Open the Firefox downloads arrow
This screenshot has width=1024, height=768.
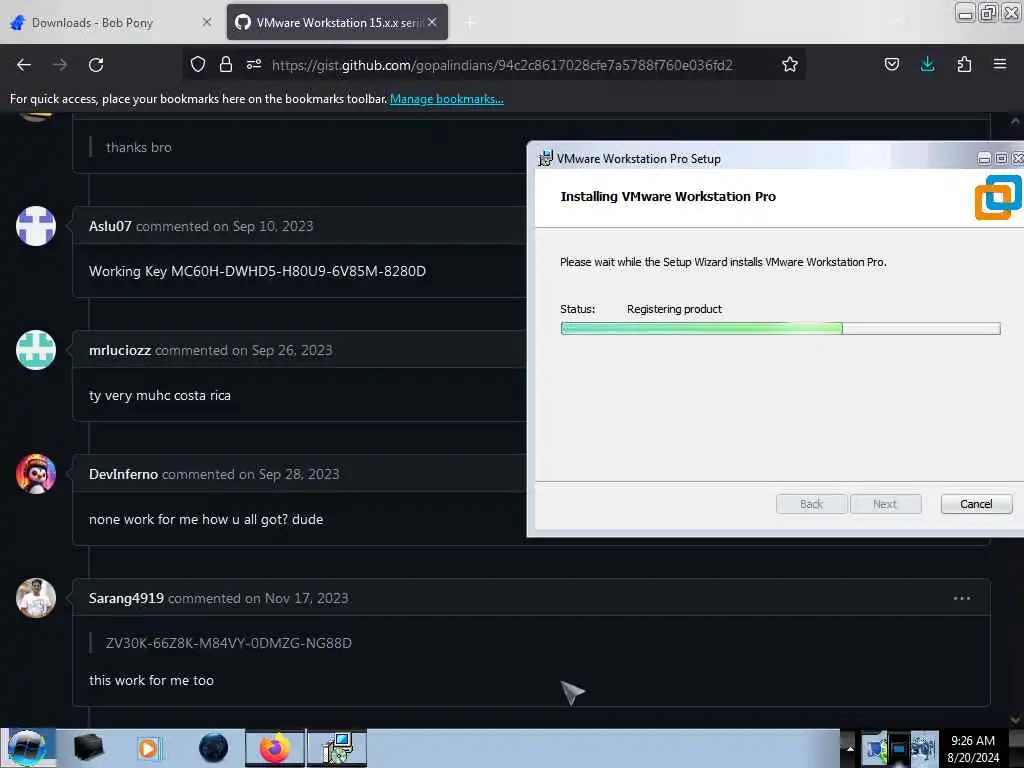coord(927,64)
